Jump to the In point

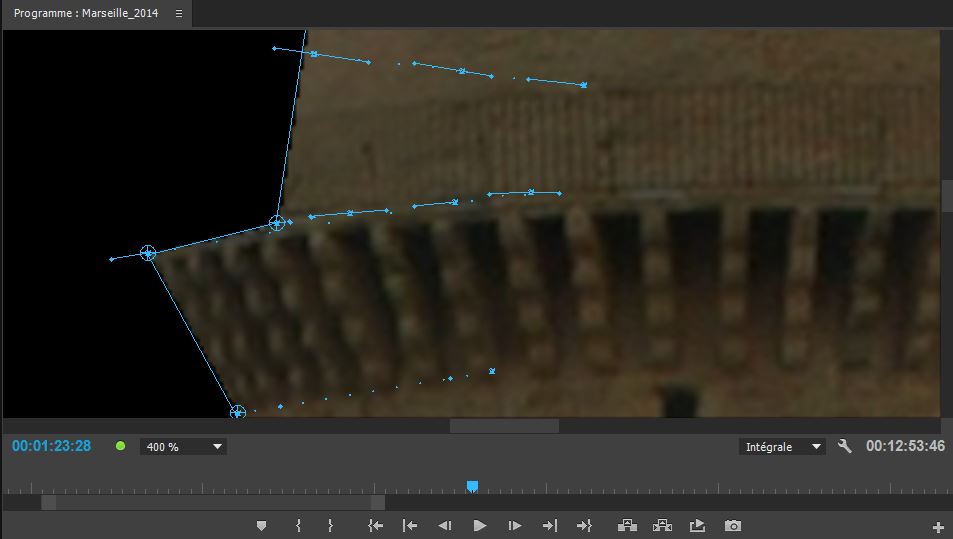coord(375,526)
